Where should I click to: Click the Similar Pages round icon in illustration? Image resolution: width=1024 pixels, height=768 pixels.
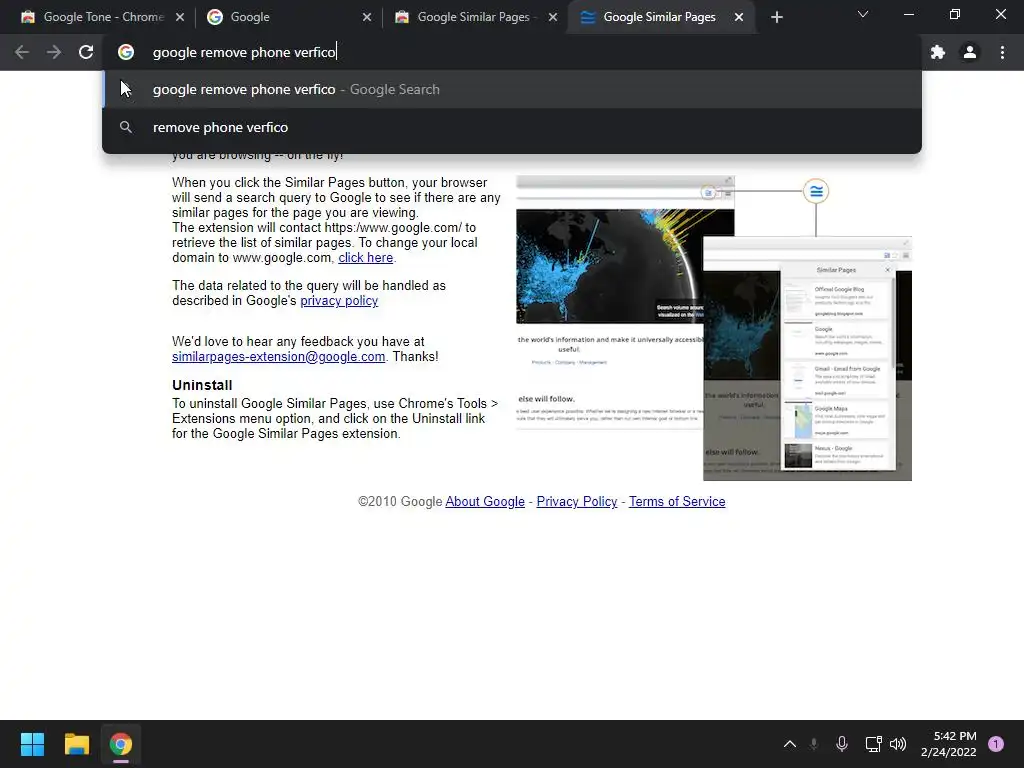click(x=816, y=191)
